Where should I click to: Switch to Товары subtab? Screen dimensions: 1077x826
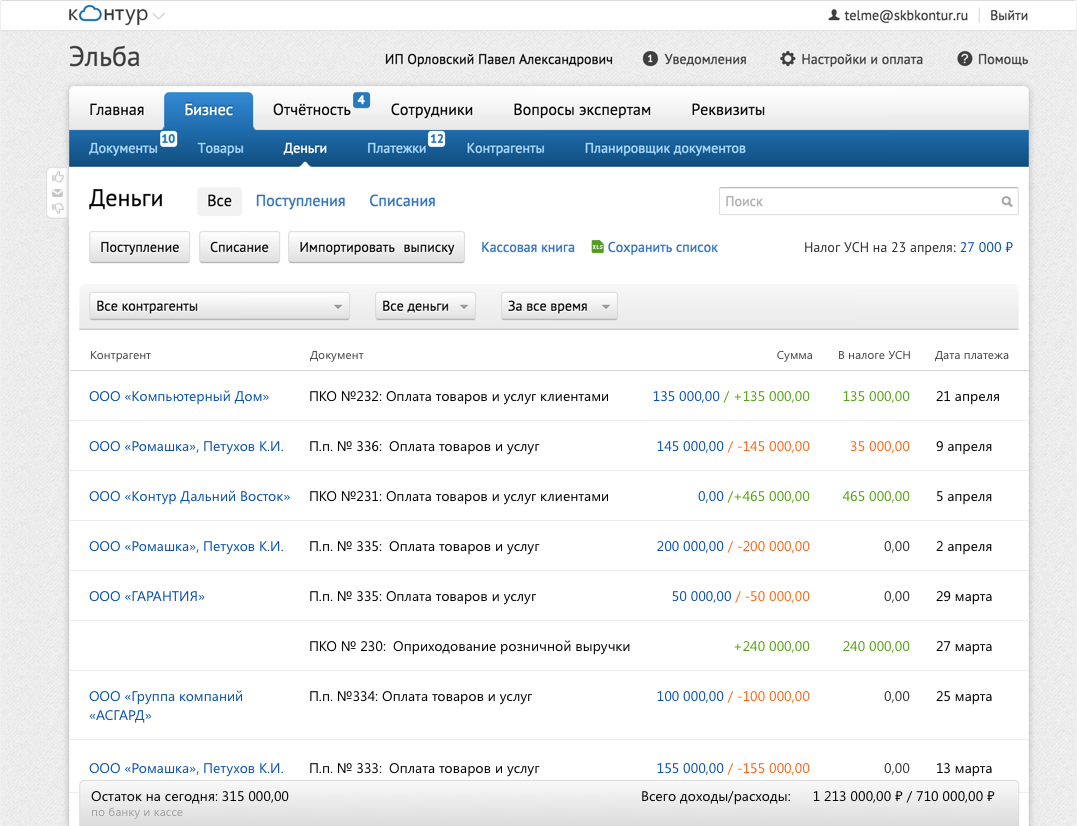220,148
